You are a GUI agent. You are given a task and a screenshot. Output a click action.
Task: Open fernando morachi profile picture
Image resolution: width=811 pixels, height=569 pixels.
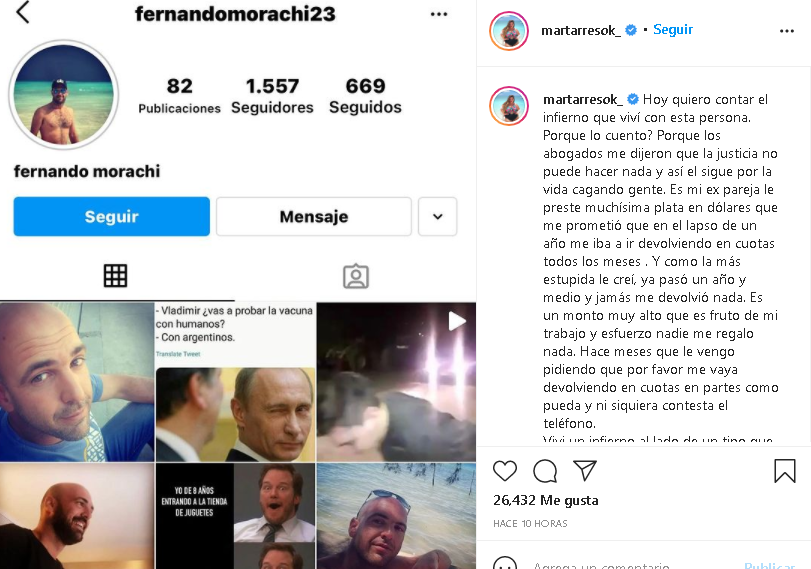click(x=64, y=95)
